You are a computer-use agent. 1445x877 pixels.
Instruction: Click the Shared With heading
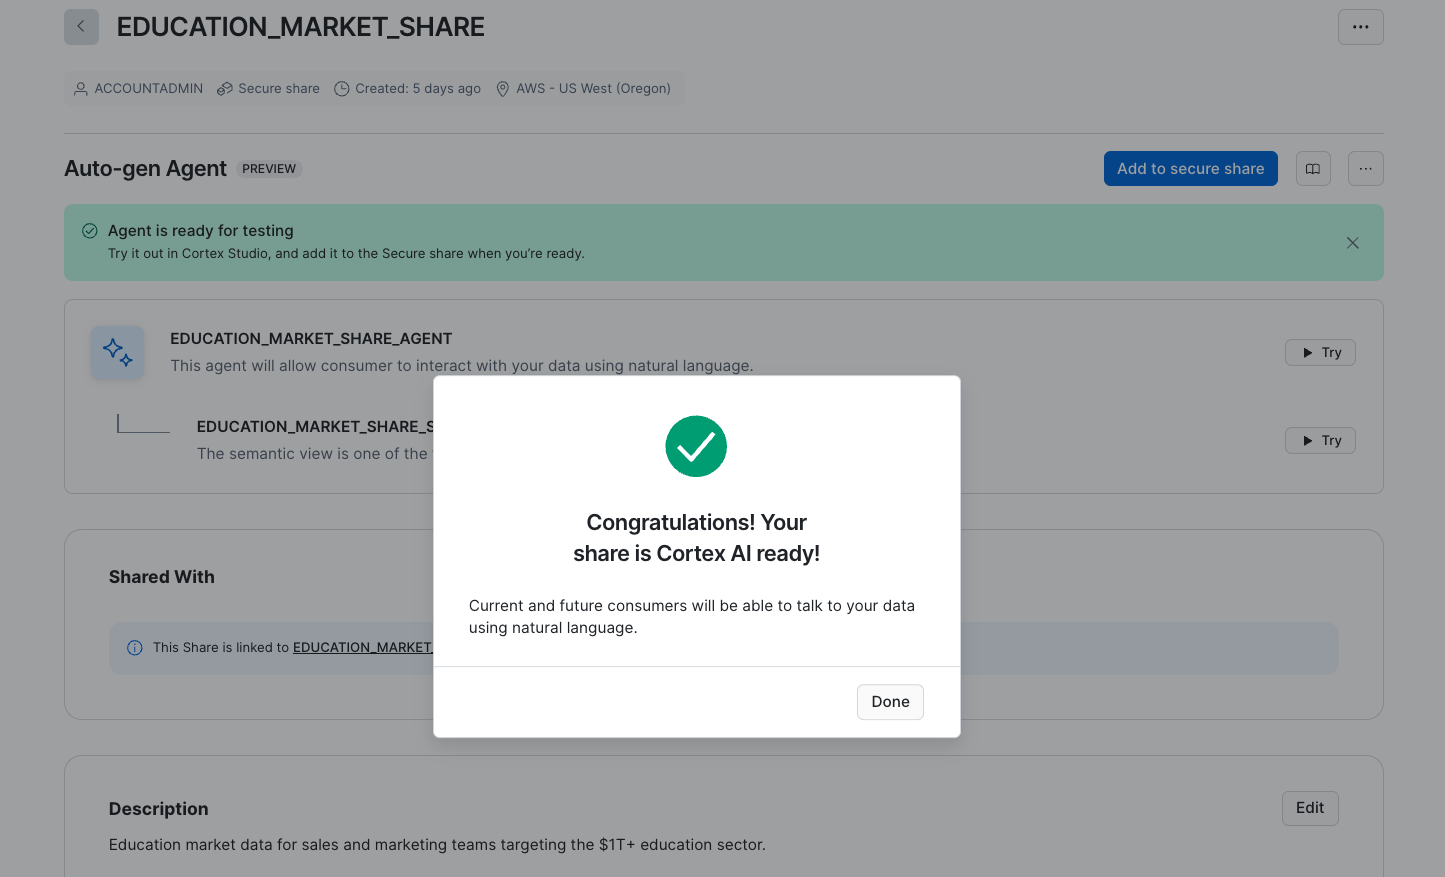[x=162, y=577]
